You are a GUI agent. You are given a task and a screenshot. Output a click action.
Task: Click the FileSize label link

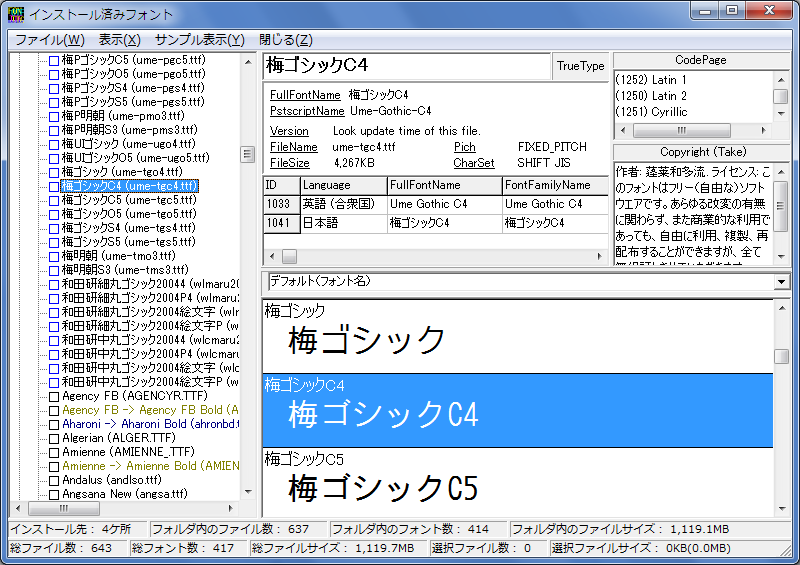click(289, 163)
